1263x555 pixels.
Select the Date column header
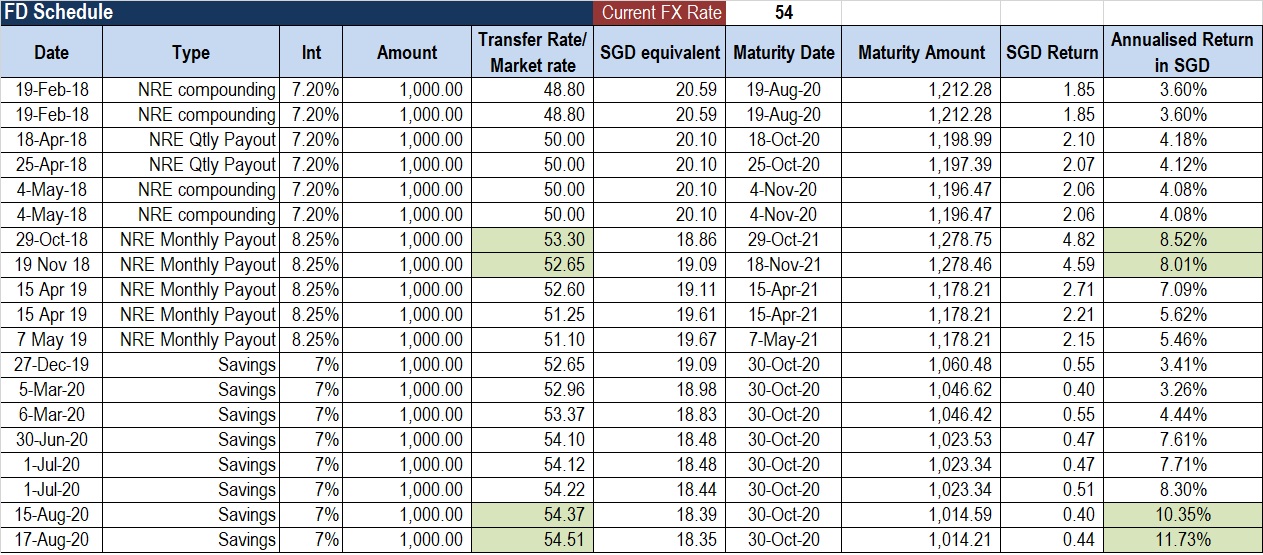coord(51,52)
